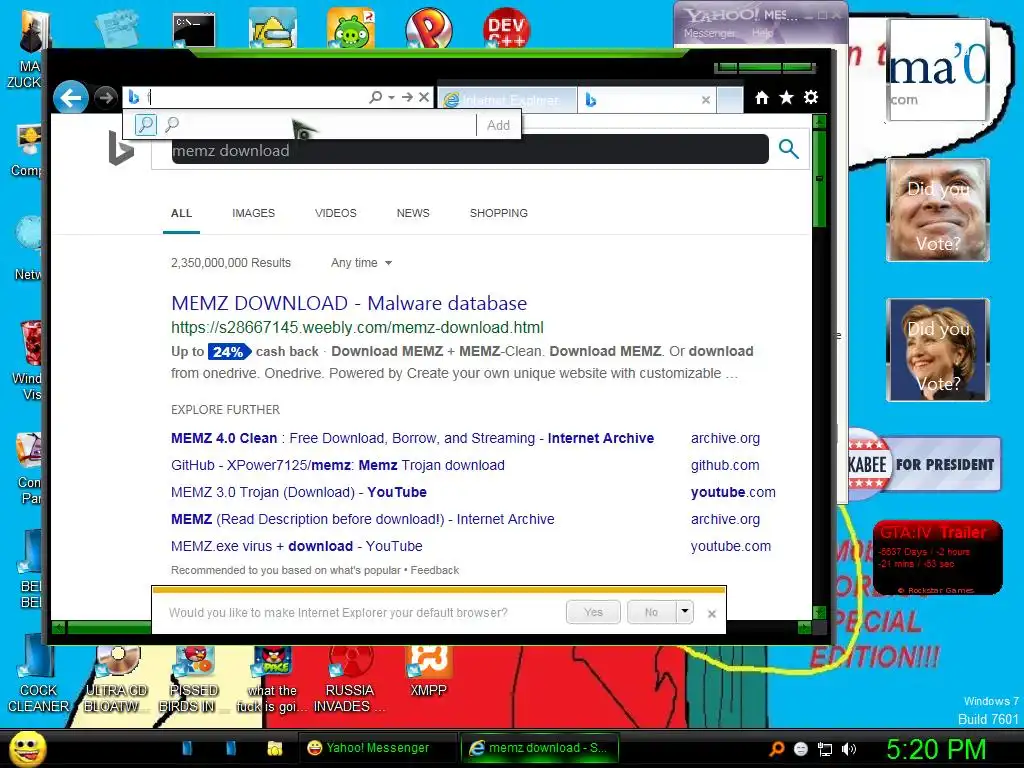Open GitHub XPower7125/memz Trojan download link
This screenshot has height=768, width=1024.
(x=338, y=465)
